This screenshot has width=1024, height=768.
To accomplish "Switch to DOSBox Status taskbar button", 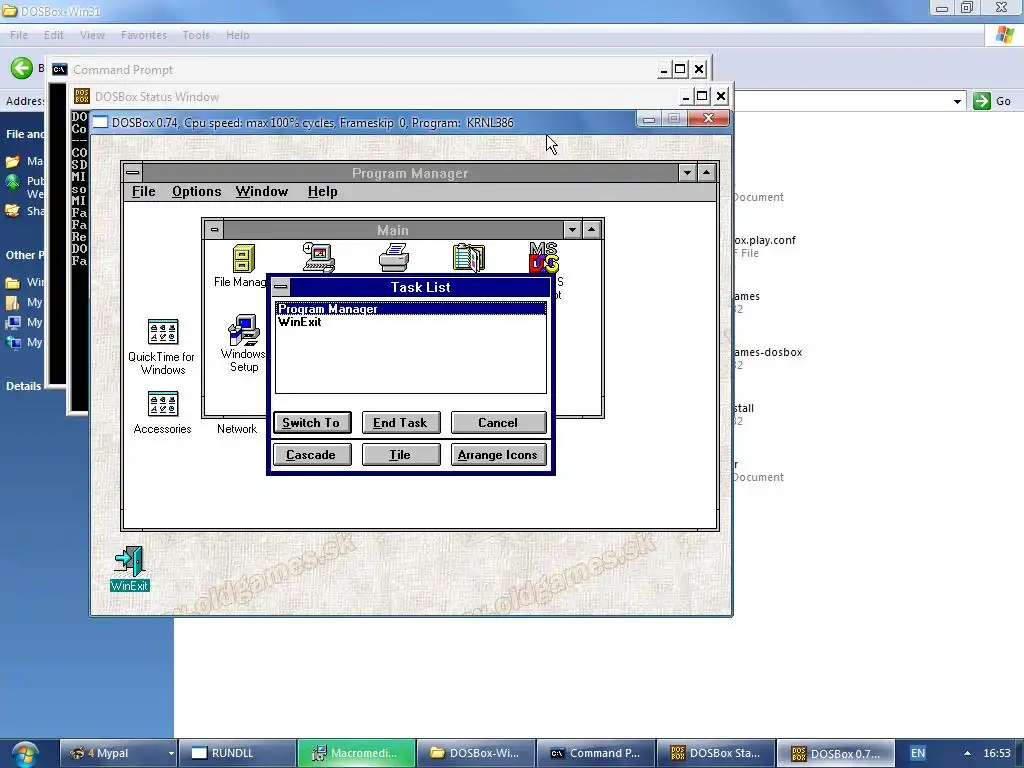I will click(716, 753).
